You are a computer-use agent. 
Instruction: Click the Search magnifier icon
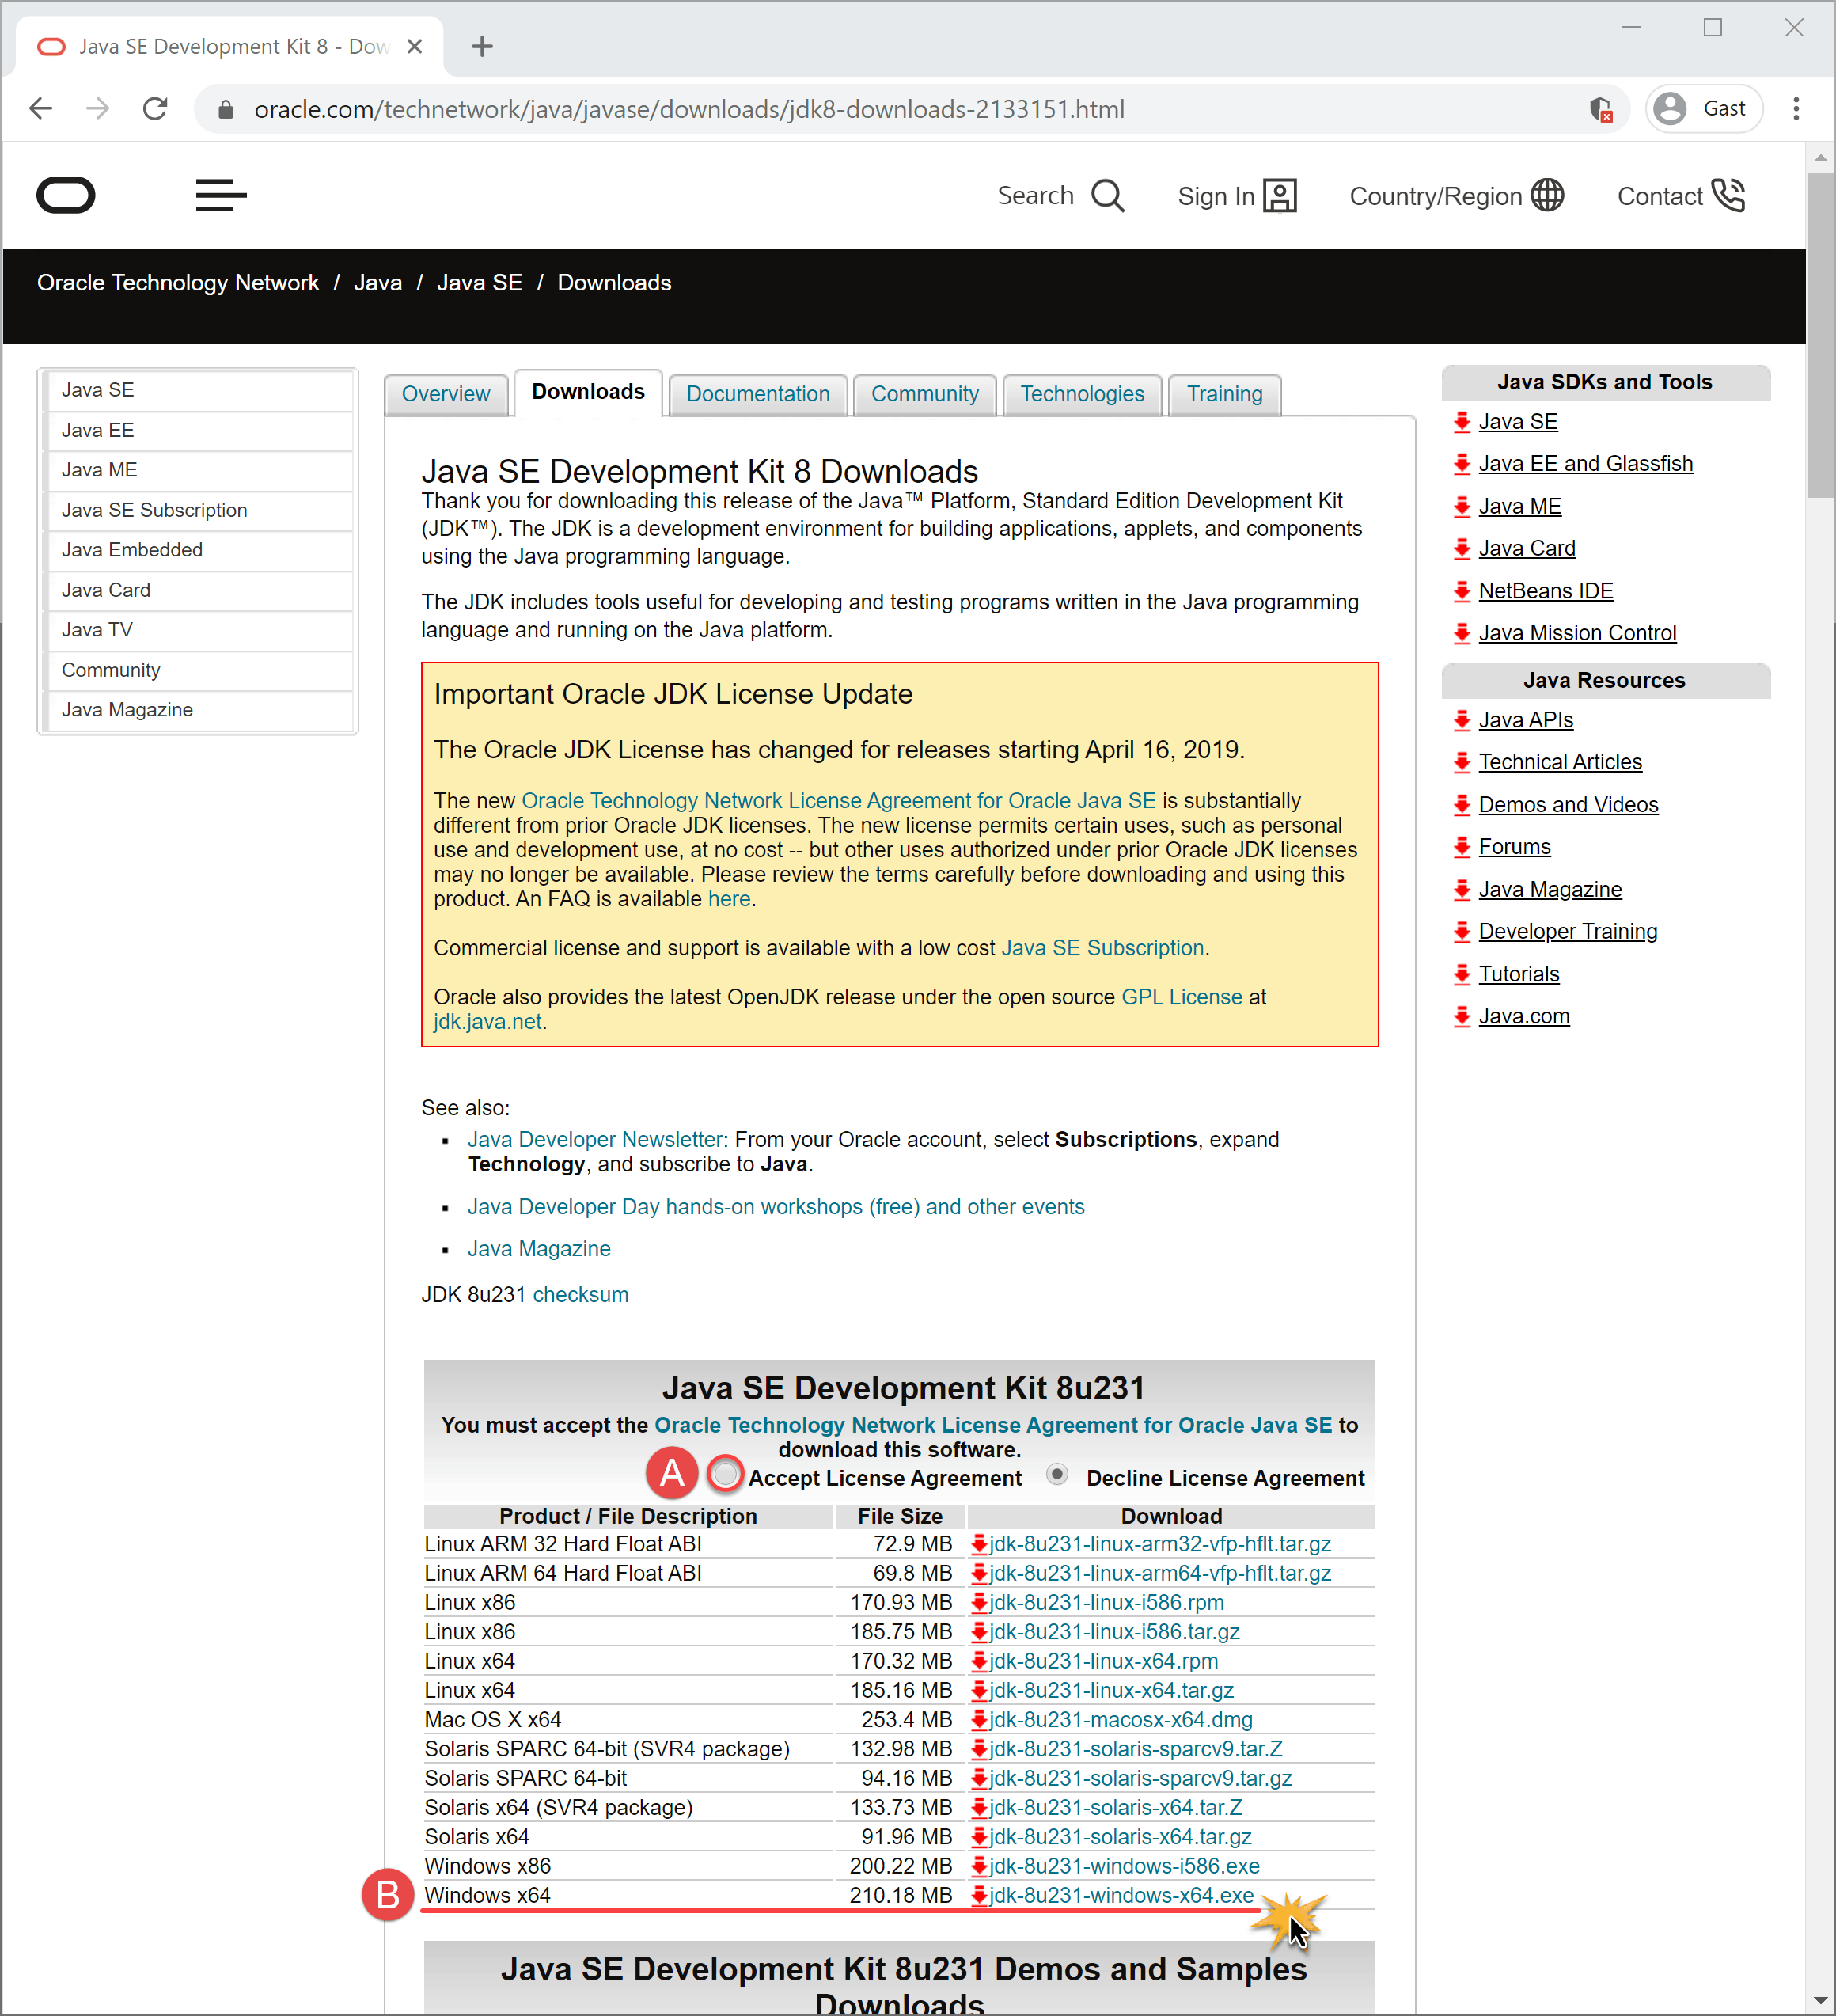click(x=1108, y=196)
